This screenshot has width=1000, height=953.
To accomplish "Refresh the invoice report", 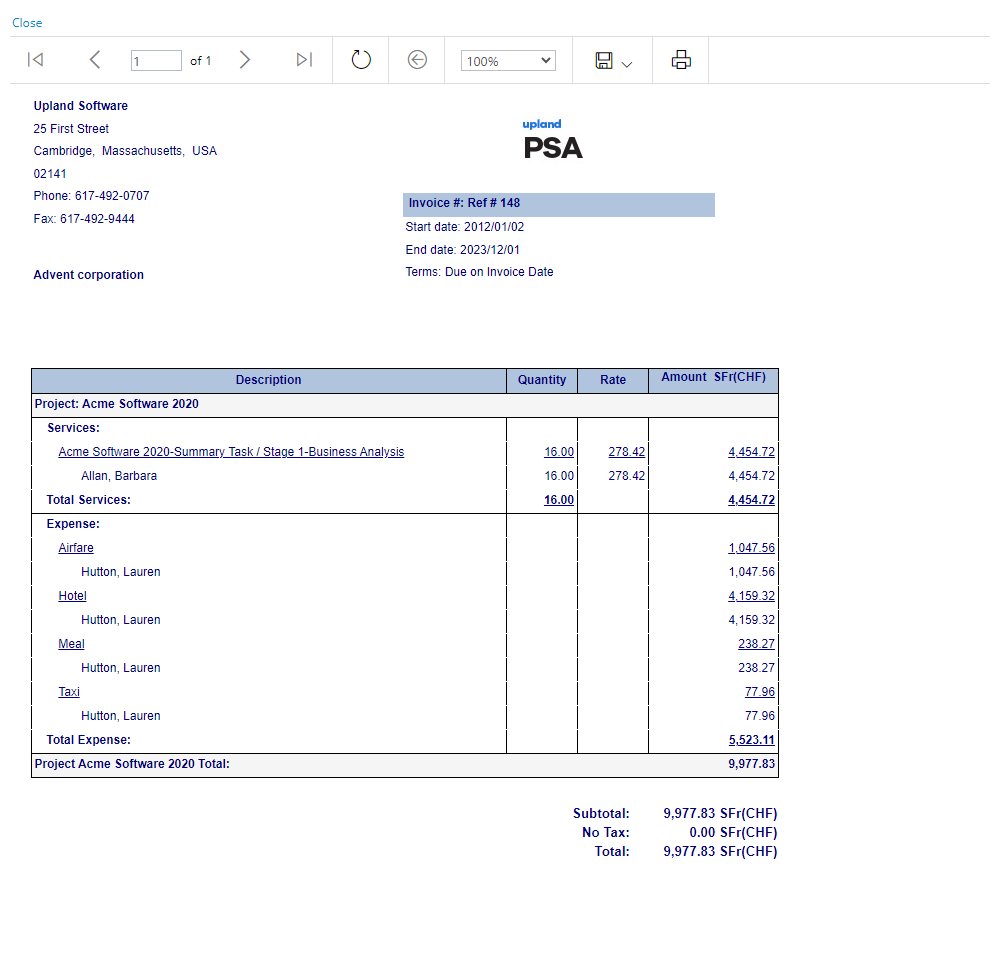I will click(x=361, y=60).
